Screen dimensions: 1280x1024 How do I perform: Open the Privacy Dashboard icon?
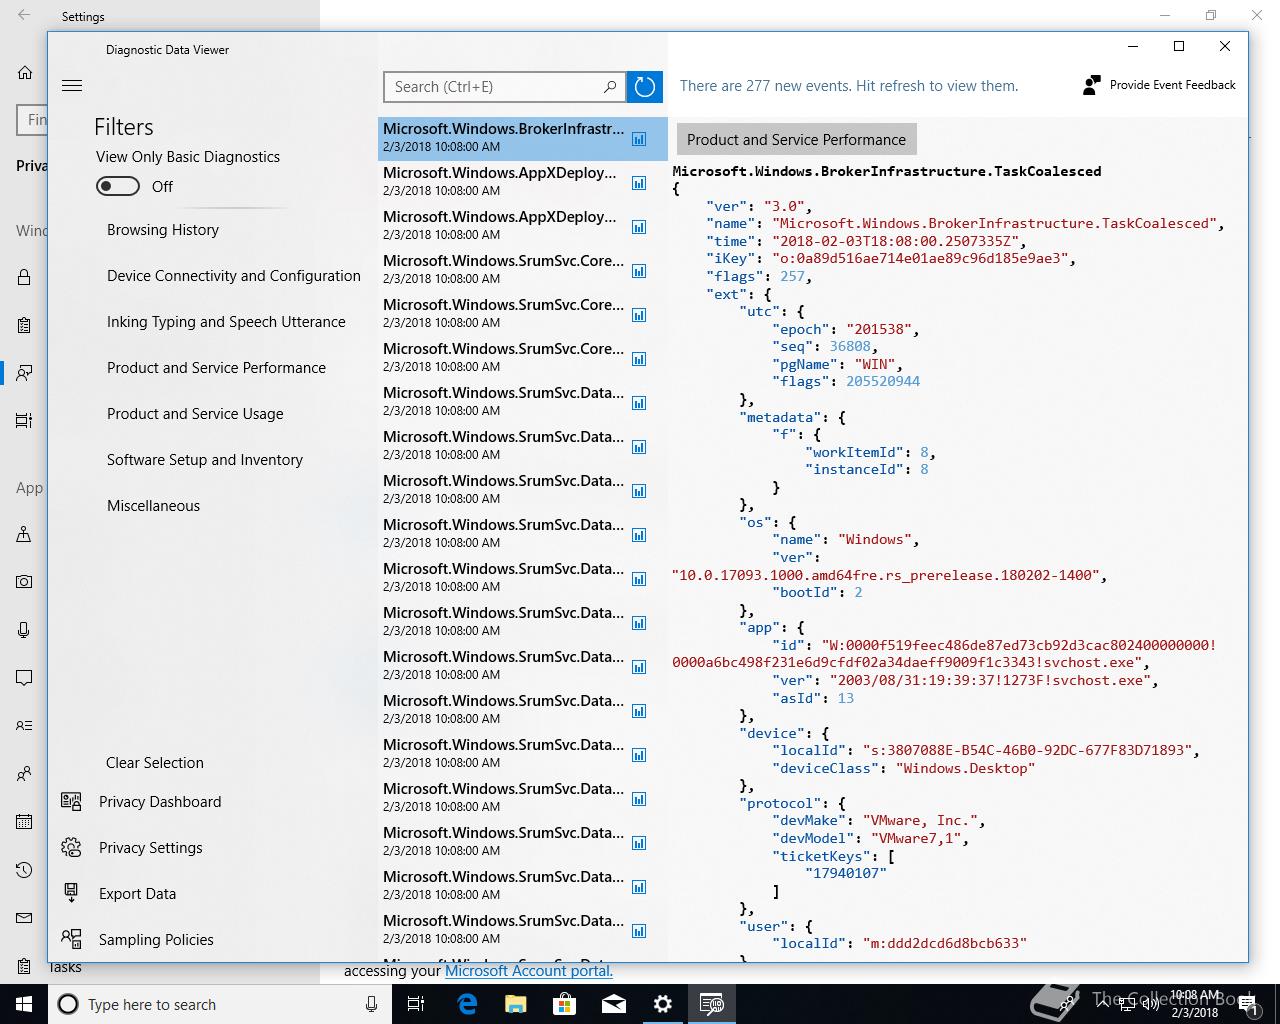[71, 802]
